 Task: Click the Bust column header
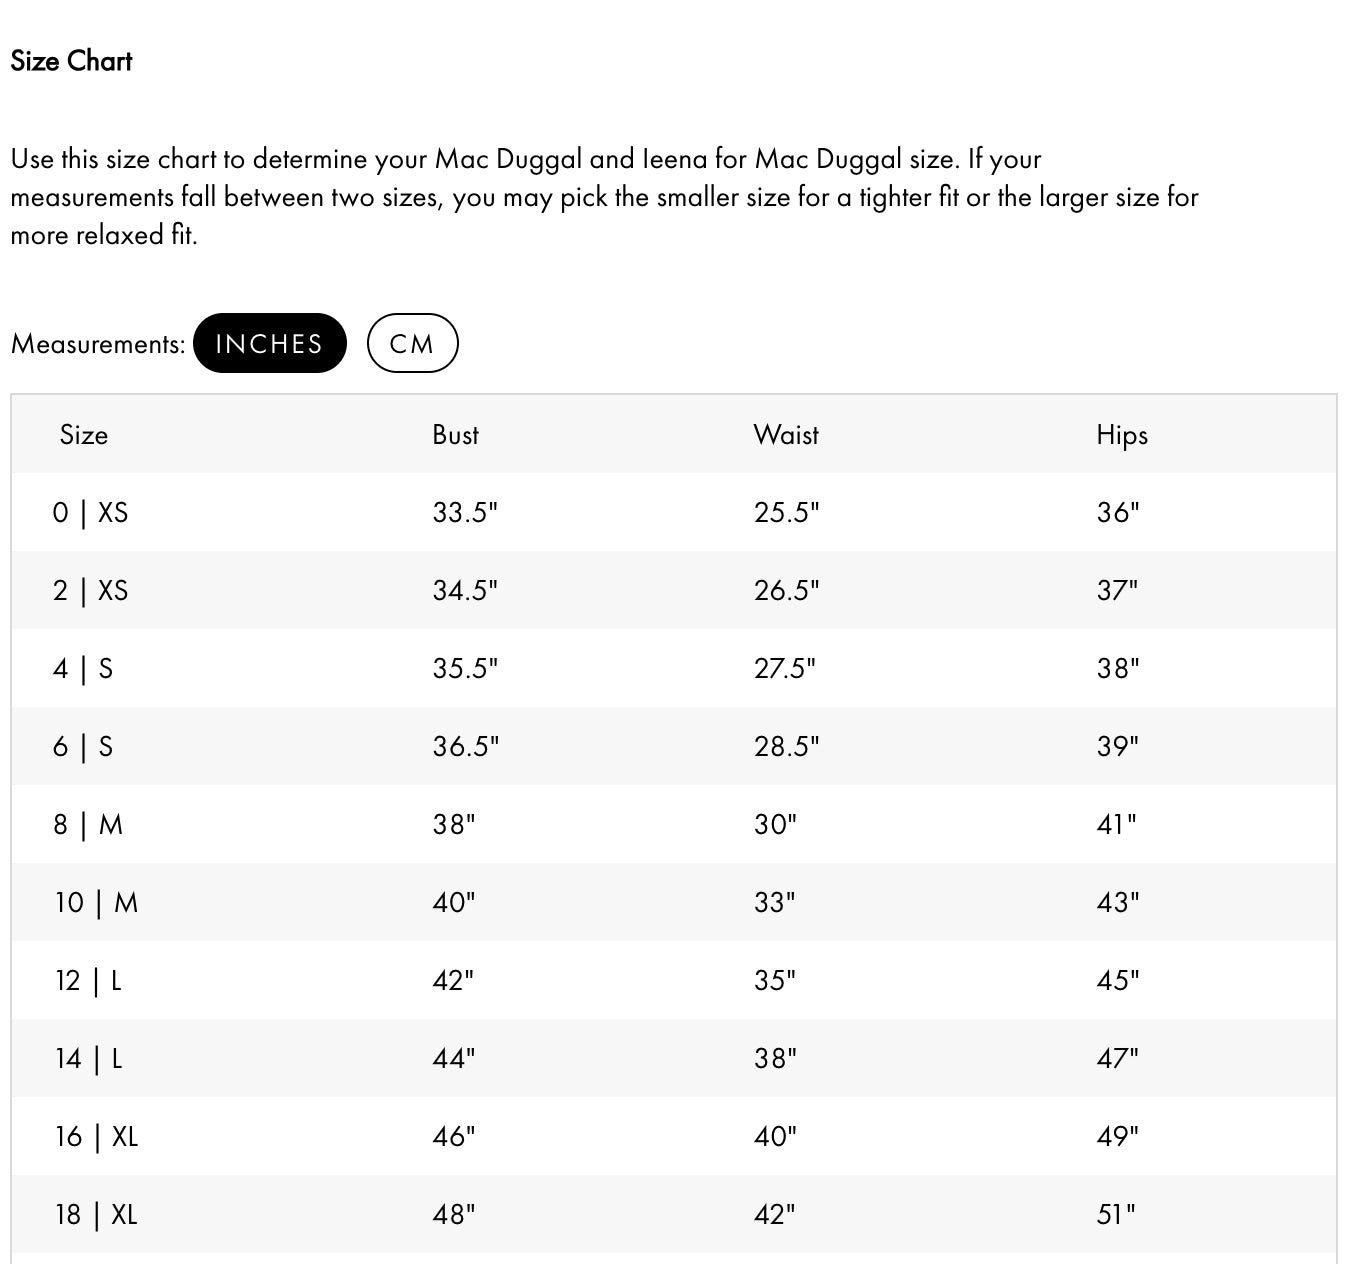click(x=455, y=435)
